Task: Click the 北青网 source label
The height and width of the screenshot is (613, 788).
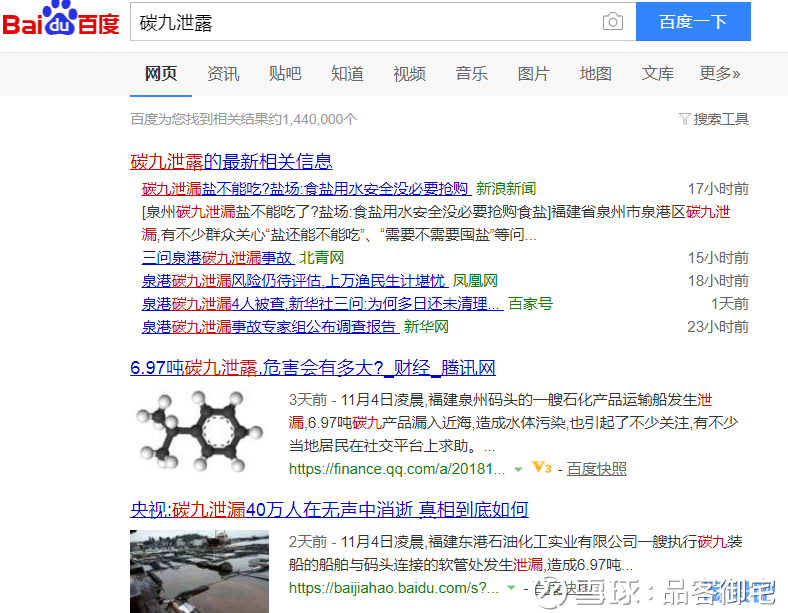Action: tap(322, 258)
